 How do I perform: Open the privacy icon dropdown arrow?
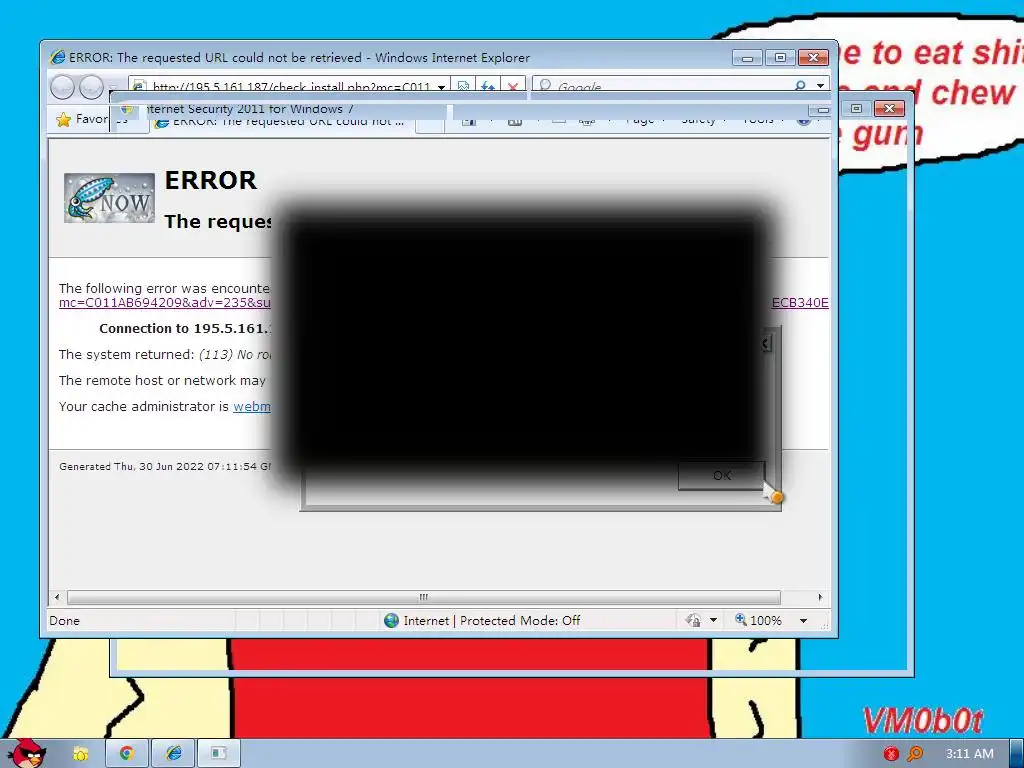pyautogui.click(x=713, y=620)
